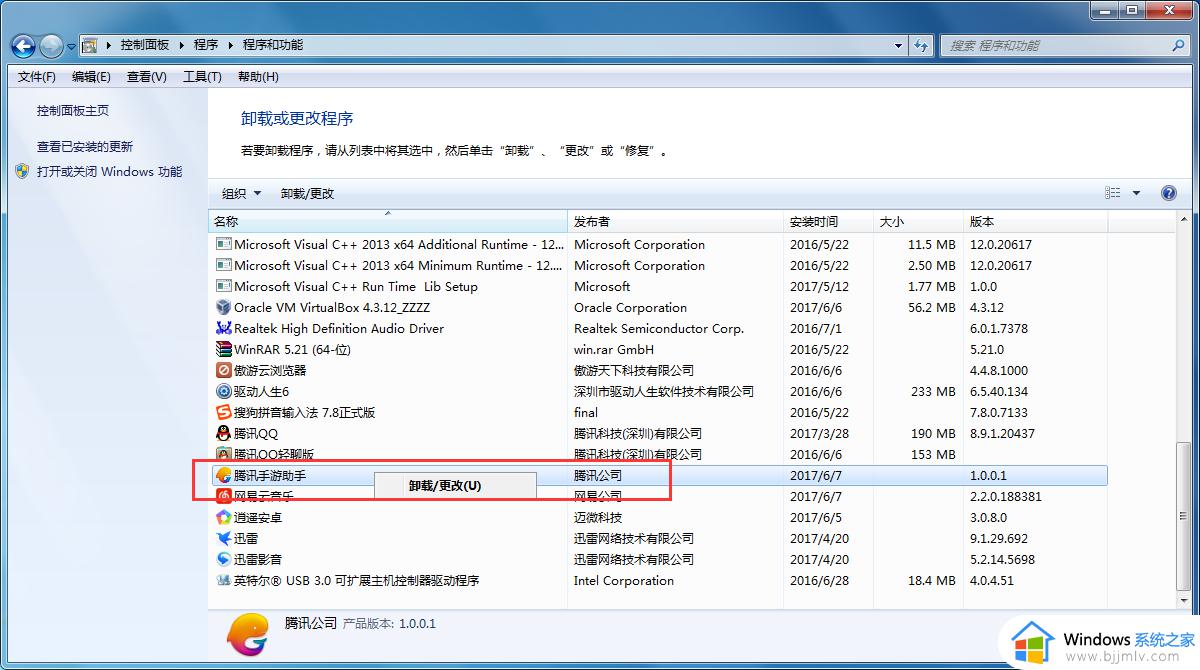Select the 傲游云浏览器 icon
The height and width of the screenshot is (670, 1200).
224,371
